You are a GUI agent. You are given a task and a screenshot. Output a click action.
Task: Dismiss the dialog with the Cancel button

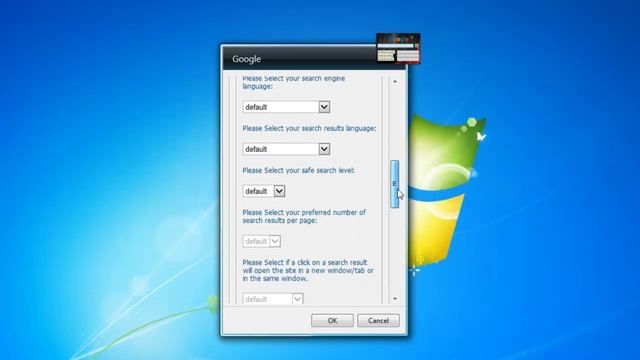[x=378, y=320]
